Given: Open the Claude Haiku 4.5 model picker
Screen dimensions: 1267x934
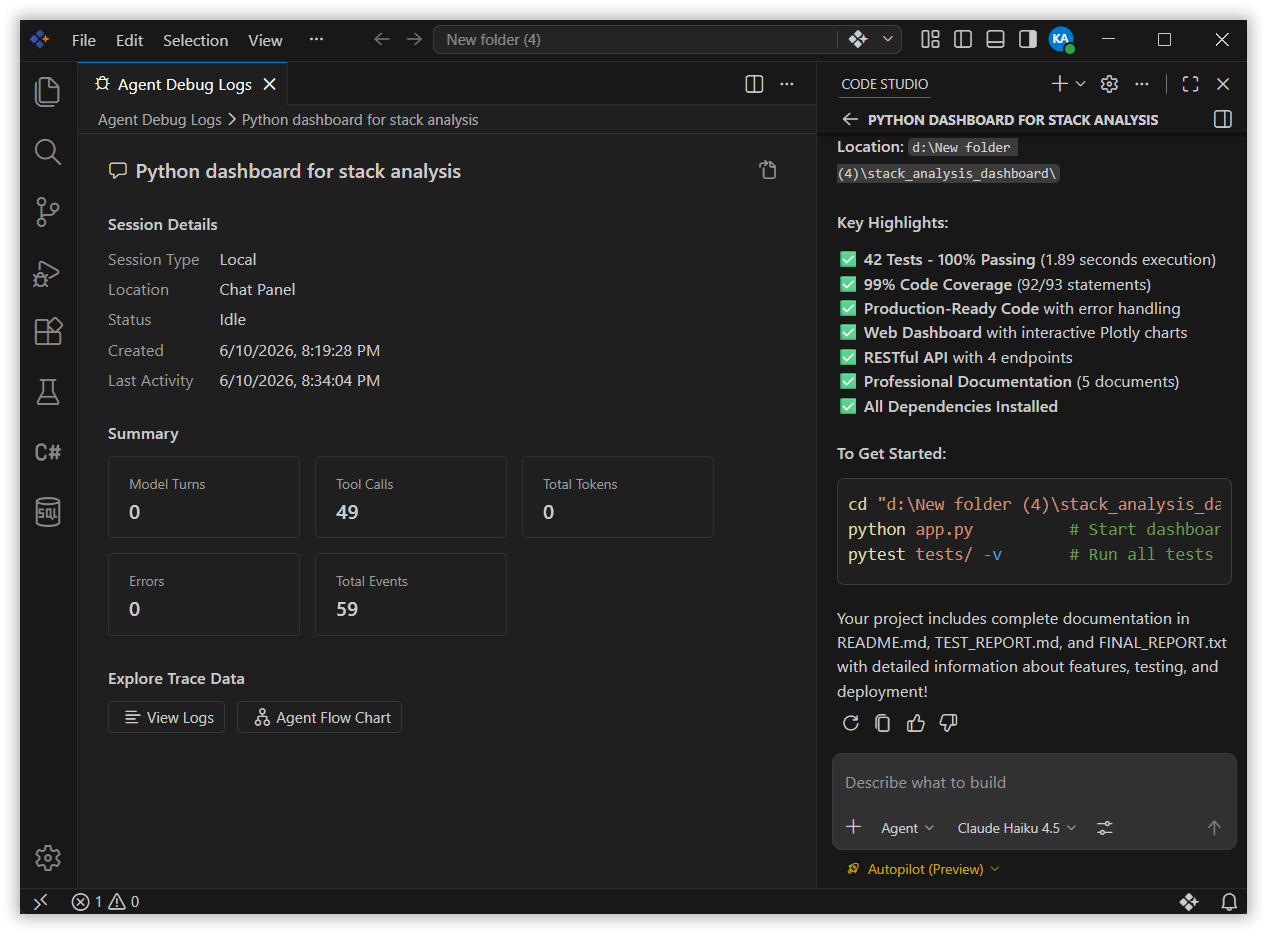Looking at the screenshot, I should pyautogui.click(x=1017, y=827).
